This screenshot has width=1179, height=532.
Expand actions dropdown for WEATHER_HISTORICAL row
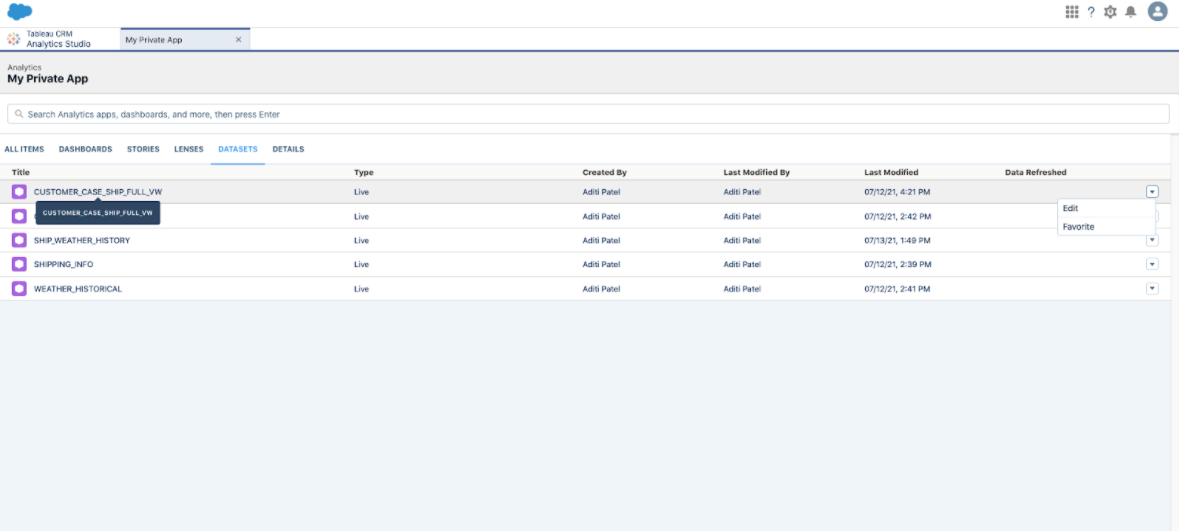[1152, 288]
